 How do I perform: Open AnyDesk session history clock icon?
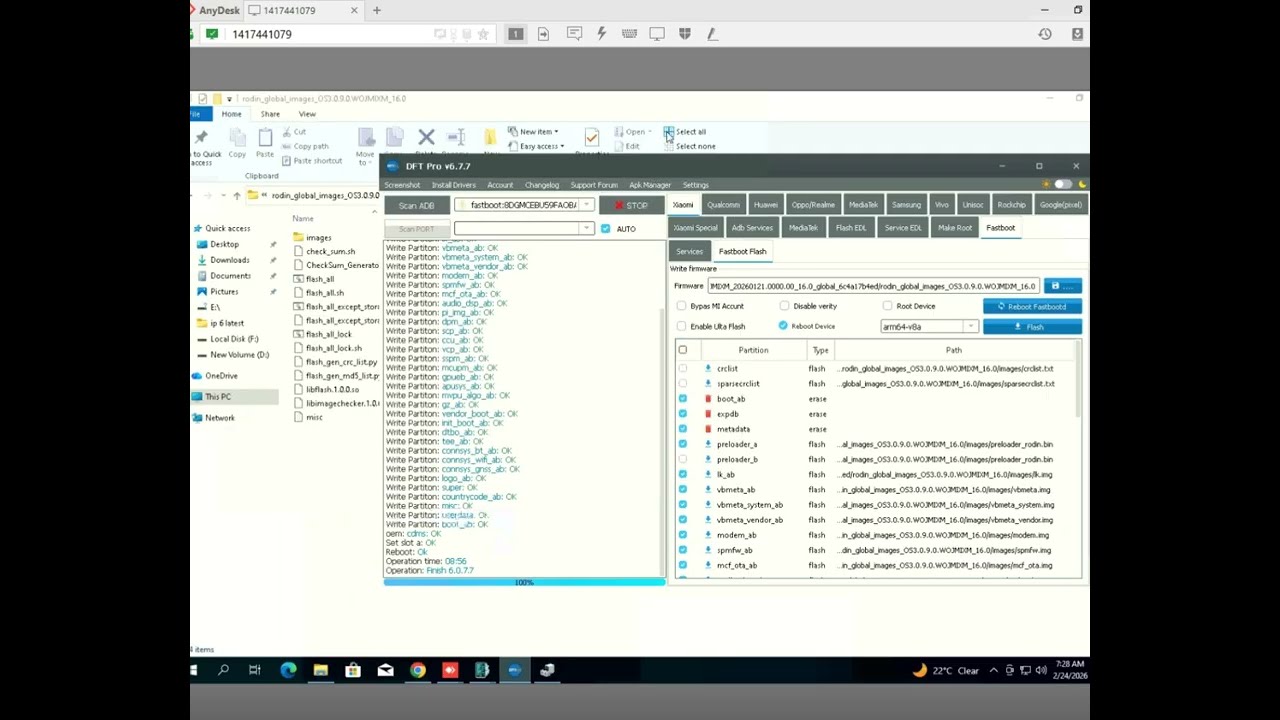(1045, 34)
